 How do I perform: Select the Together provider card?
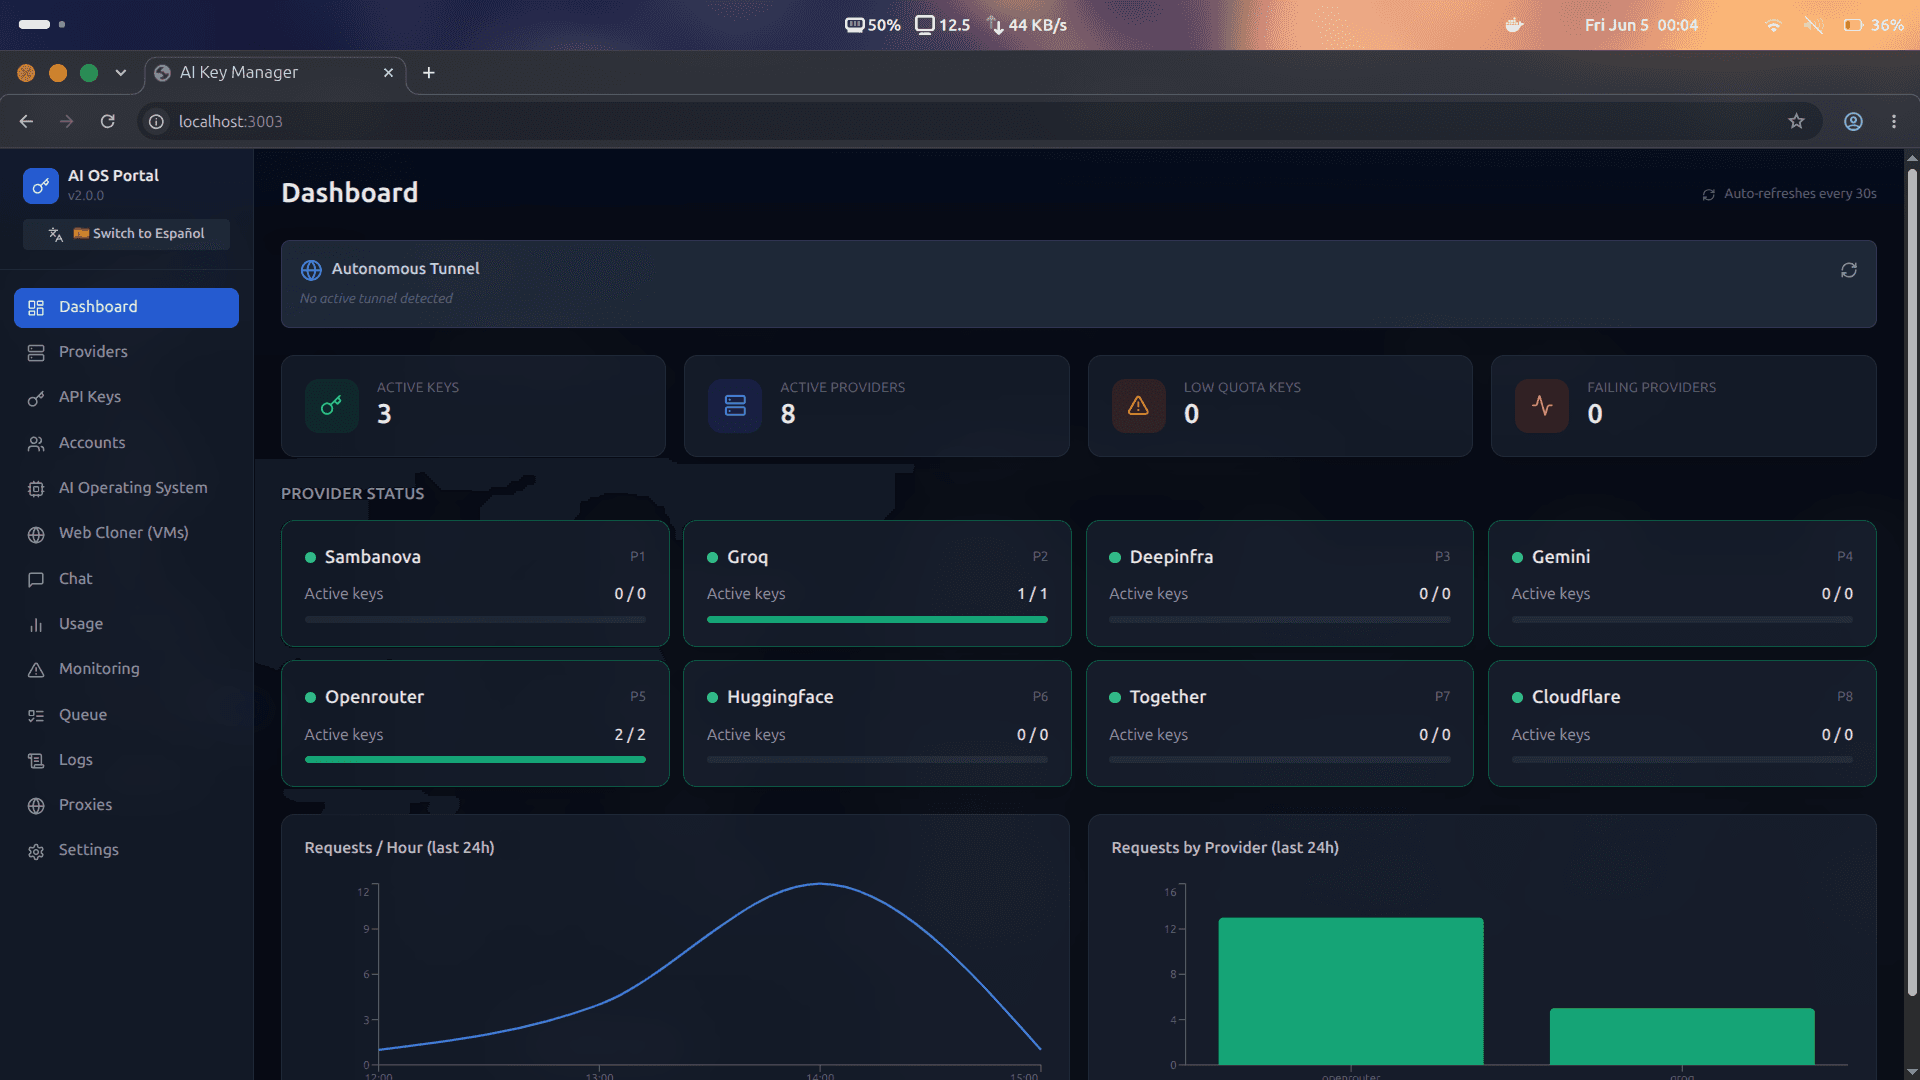click(1280, 723)
